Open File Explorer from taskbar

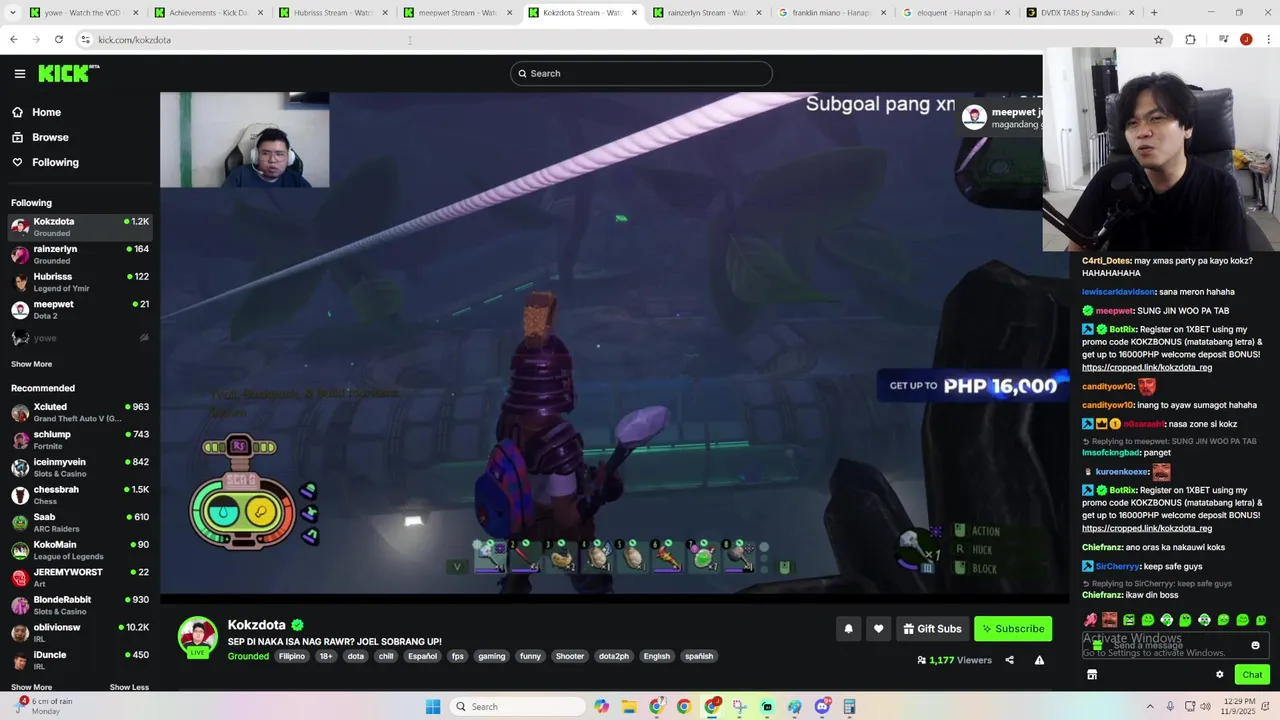coord(629,707)
